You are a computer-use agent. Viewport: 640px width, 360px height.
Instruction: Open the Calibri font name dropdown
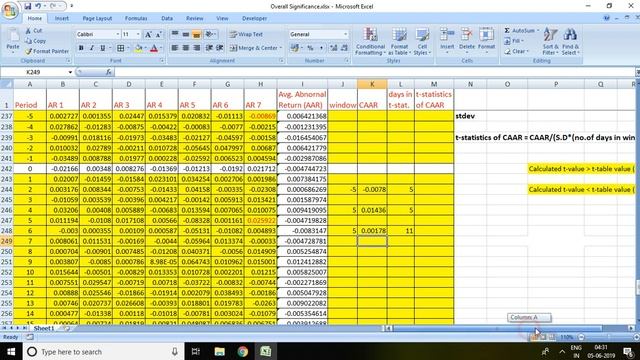pos(118,34)
